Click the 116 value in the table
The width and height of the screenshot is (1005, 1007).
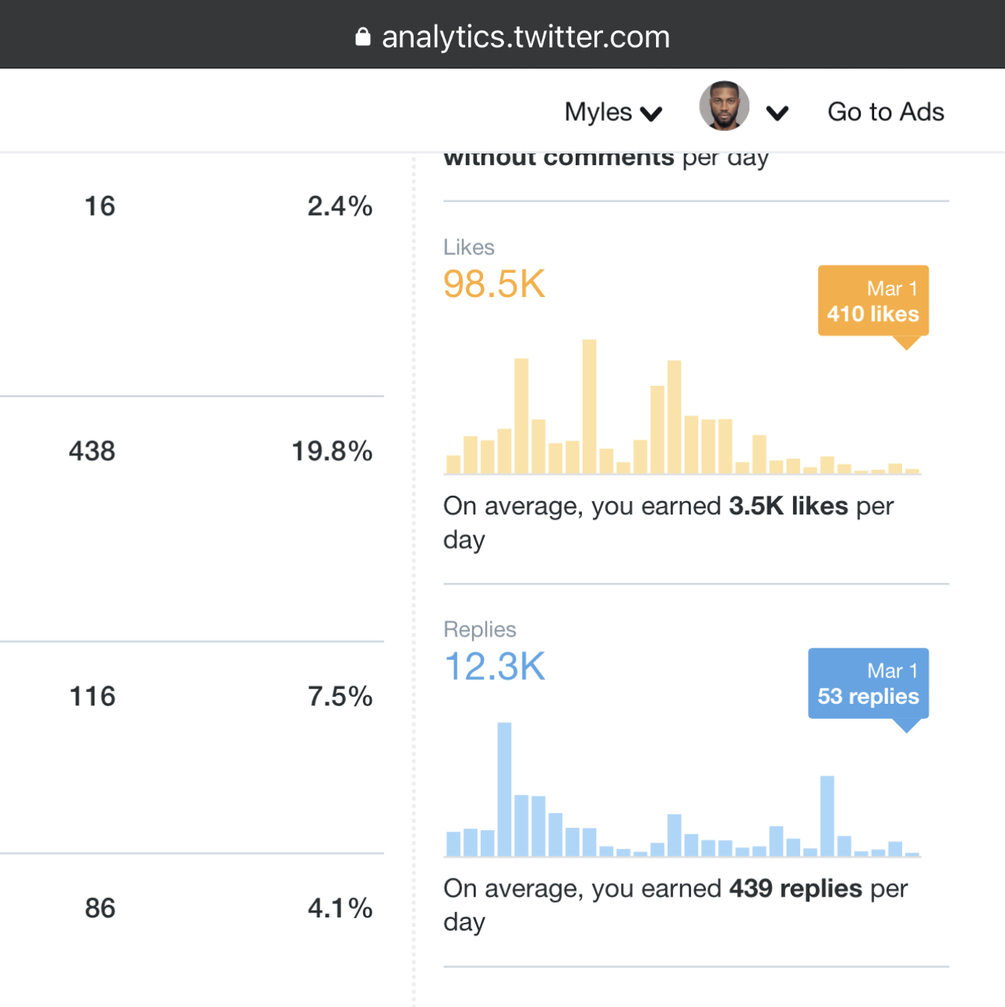tap(92, 696)
